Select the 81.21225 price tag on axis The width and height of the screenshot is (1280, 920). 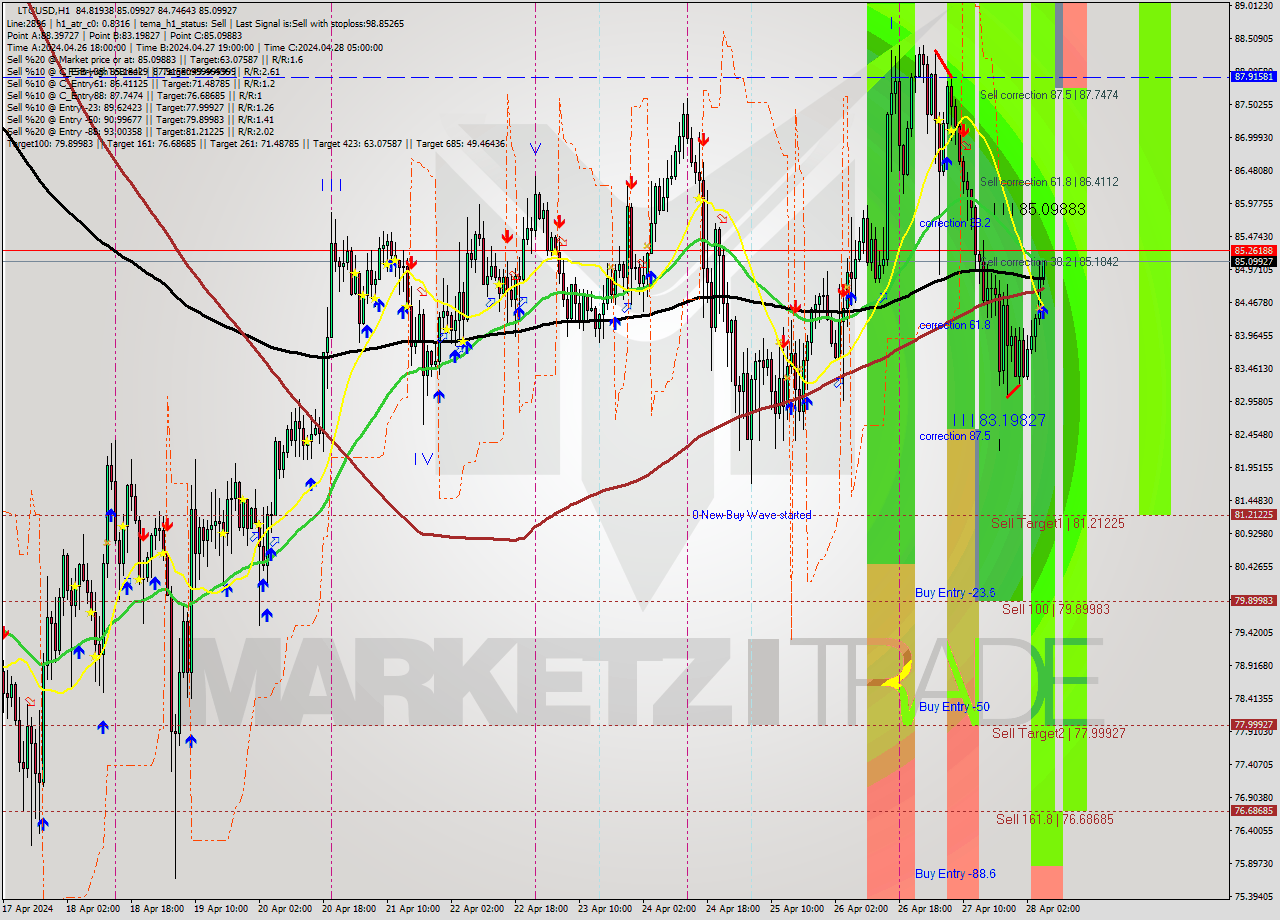(1254, 515)
